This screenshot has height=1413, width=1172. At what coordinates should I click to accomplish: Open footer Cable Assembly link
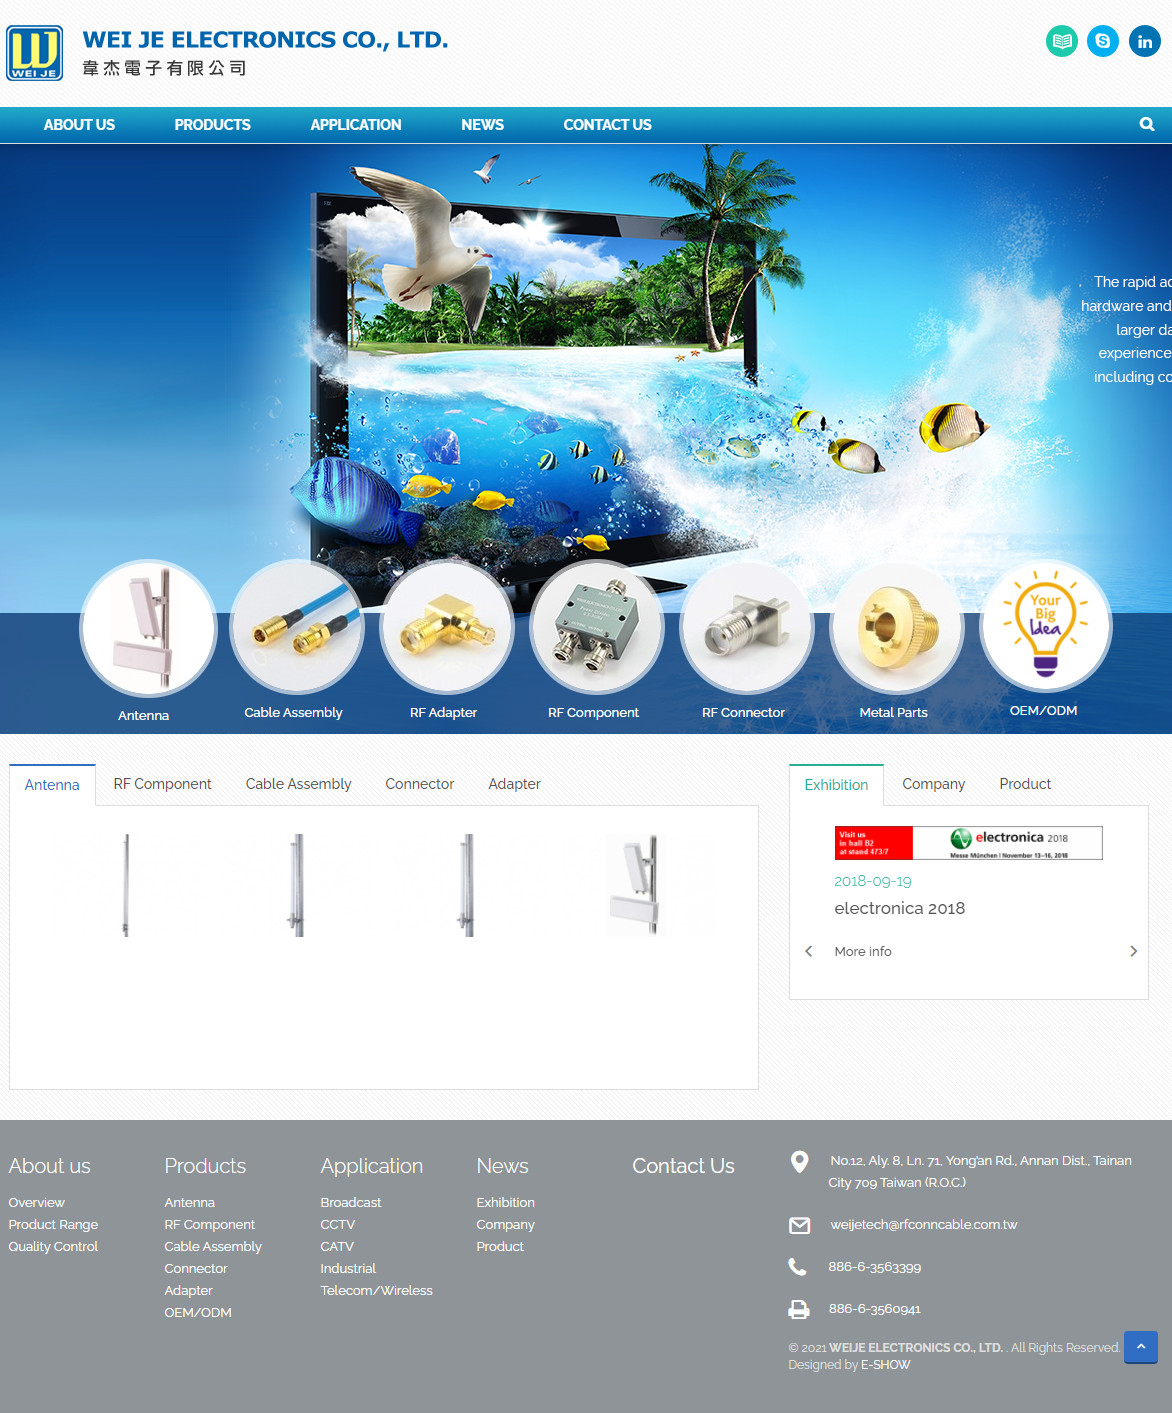pos(213,1247)
